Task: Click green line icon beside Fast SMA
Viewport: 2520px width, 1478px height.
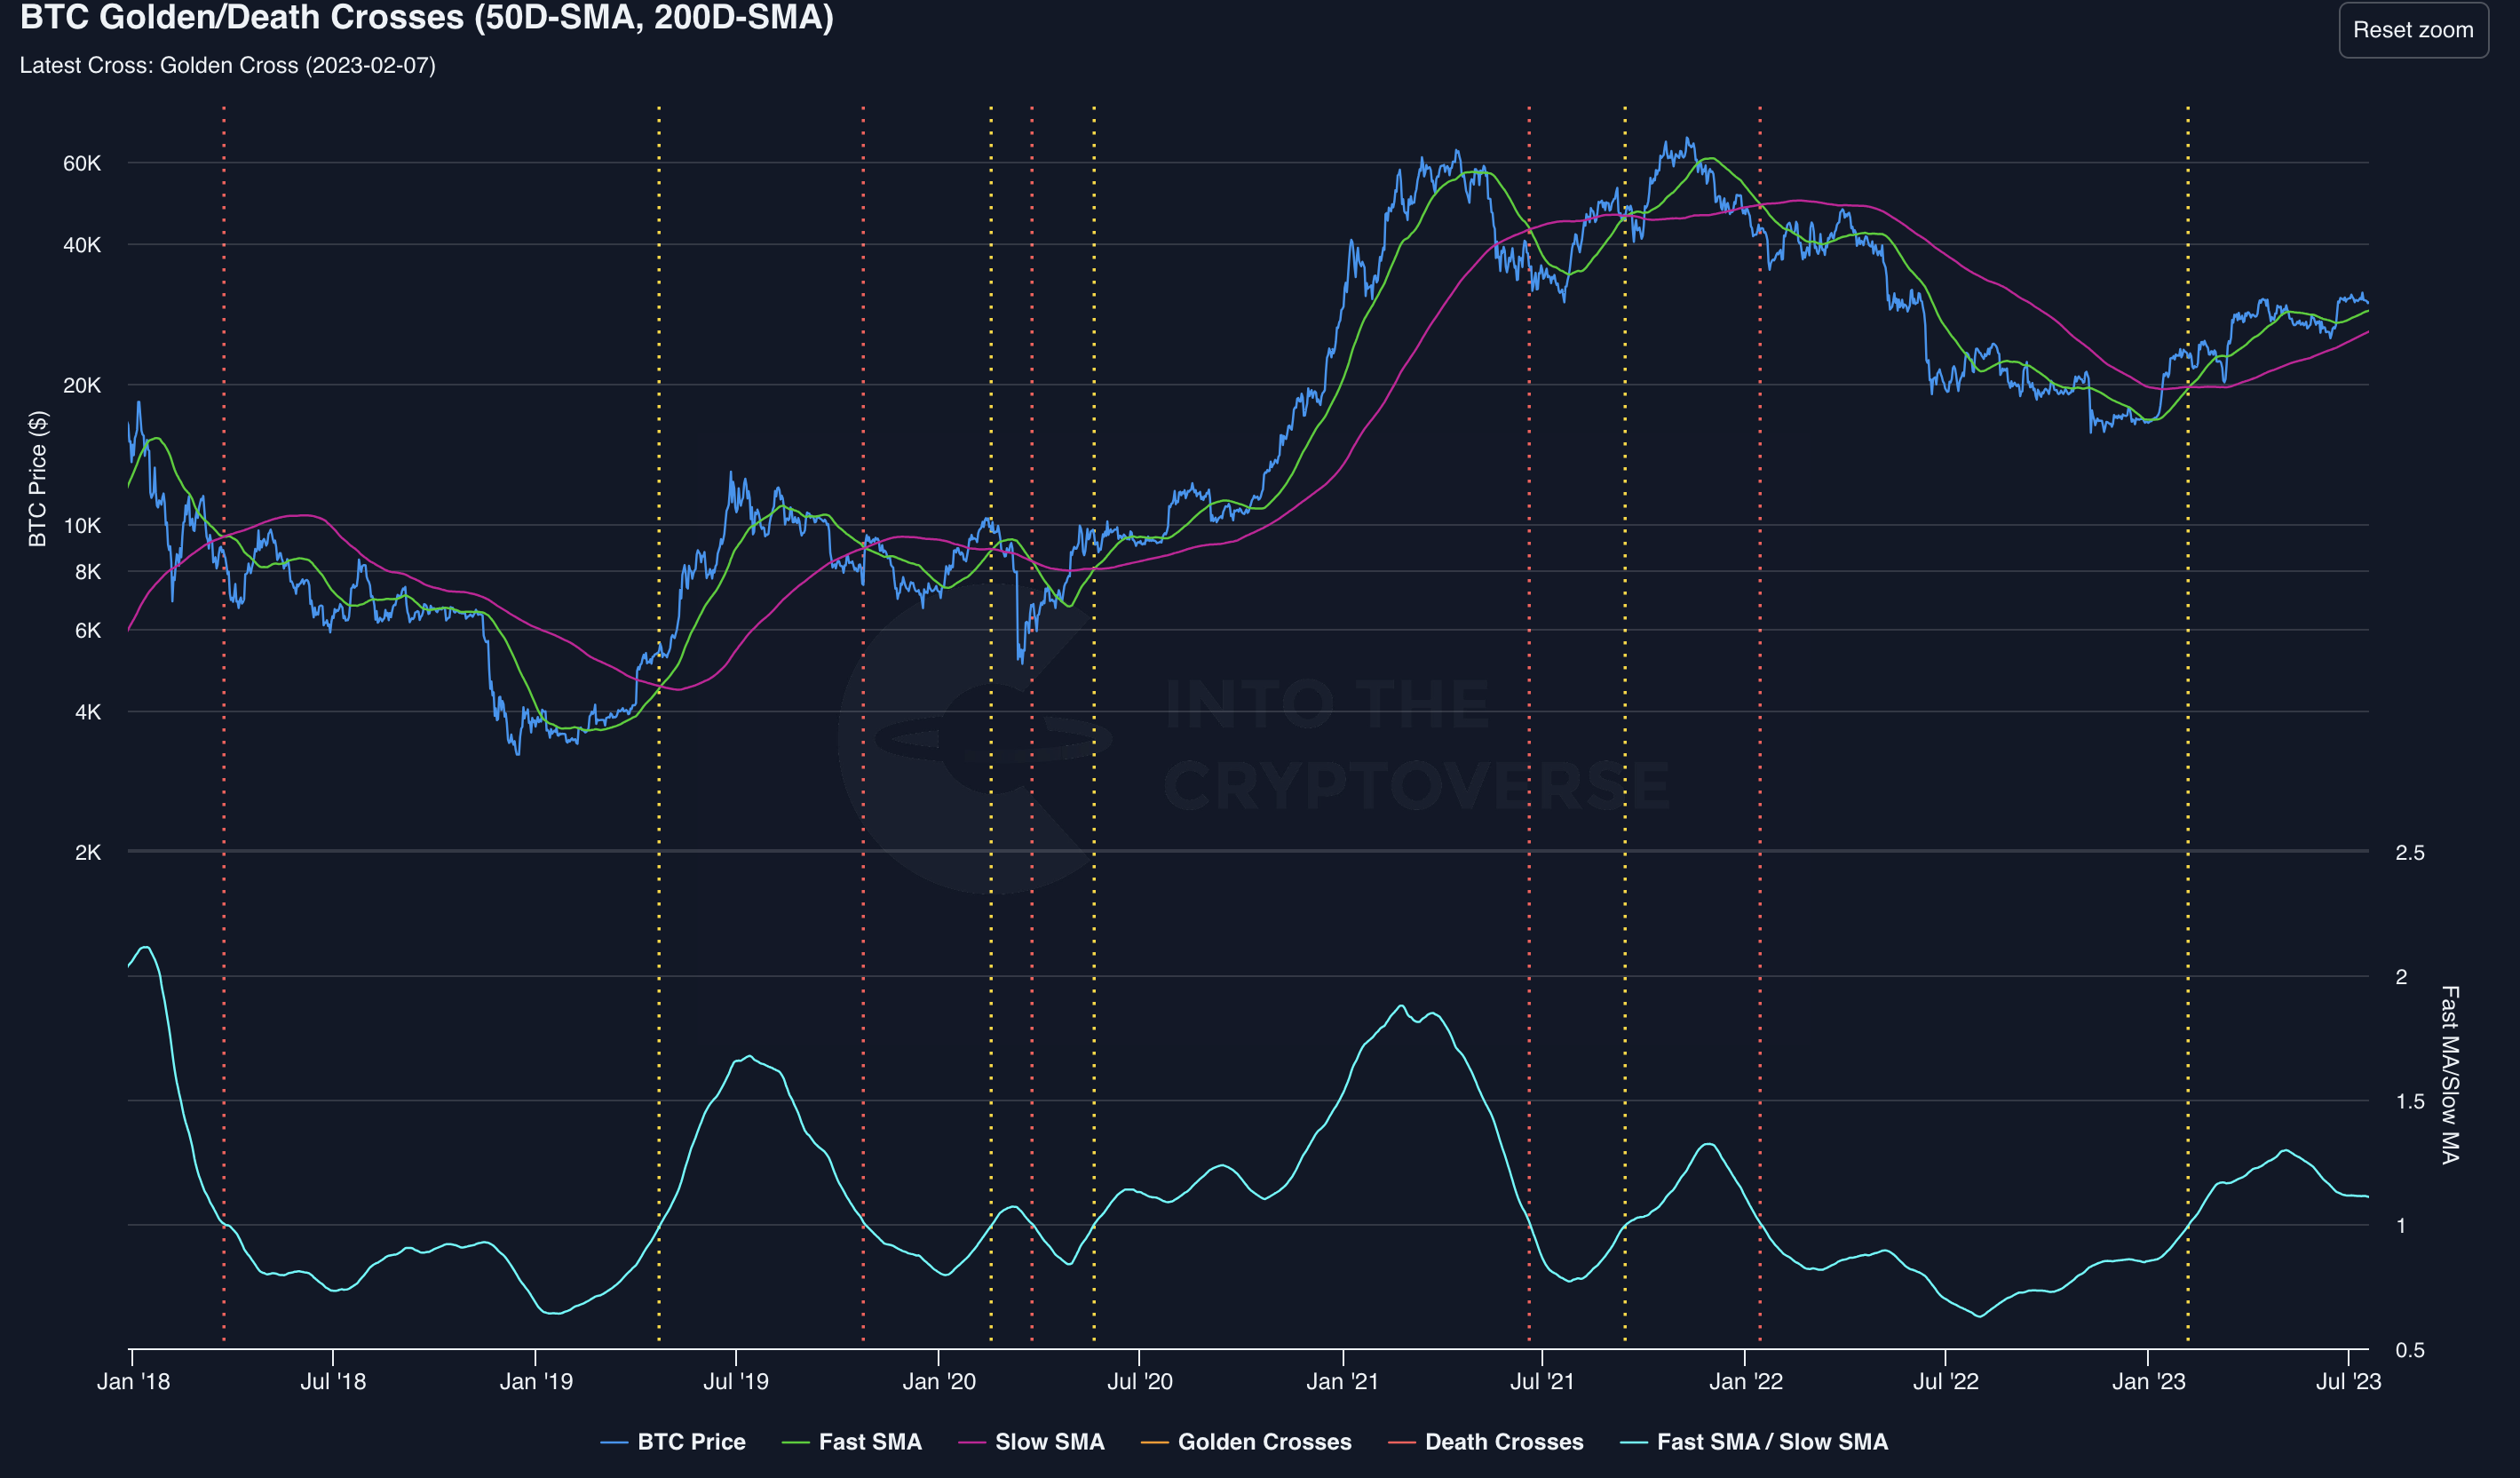Action: tap(795, 1443)
